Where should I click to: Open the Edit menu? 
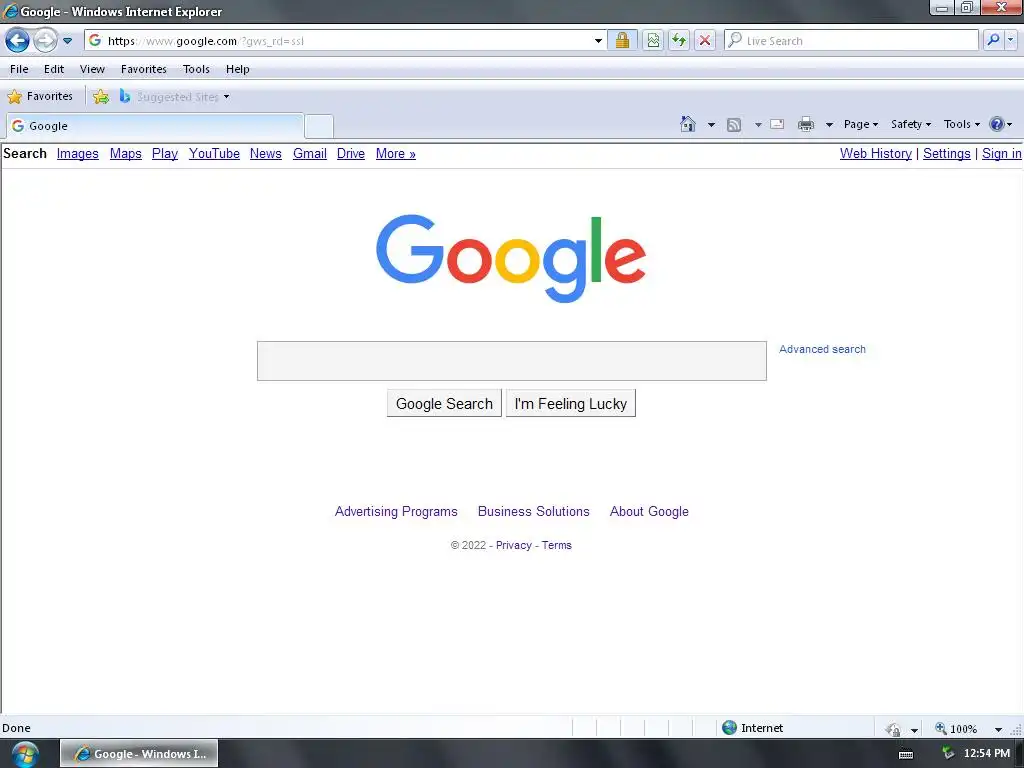tap(54, 69)
